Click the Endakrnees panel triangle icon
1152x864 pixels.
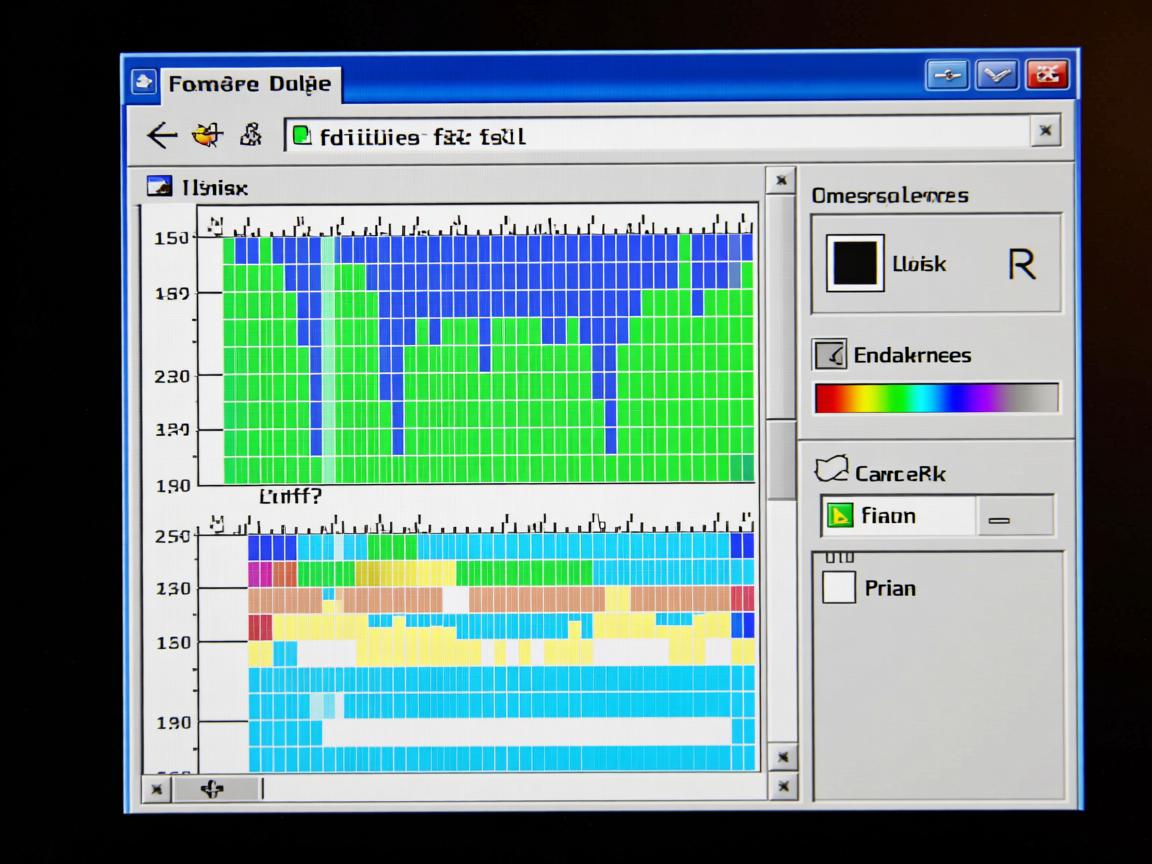[828, 354]
